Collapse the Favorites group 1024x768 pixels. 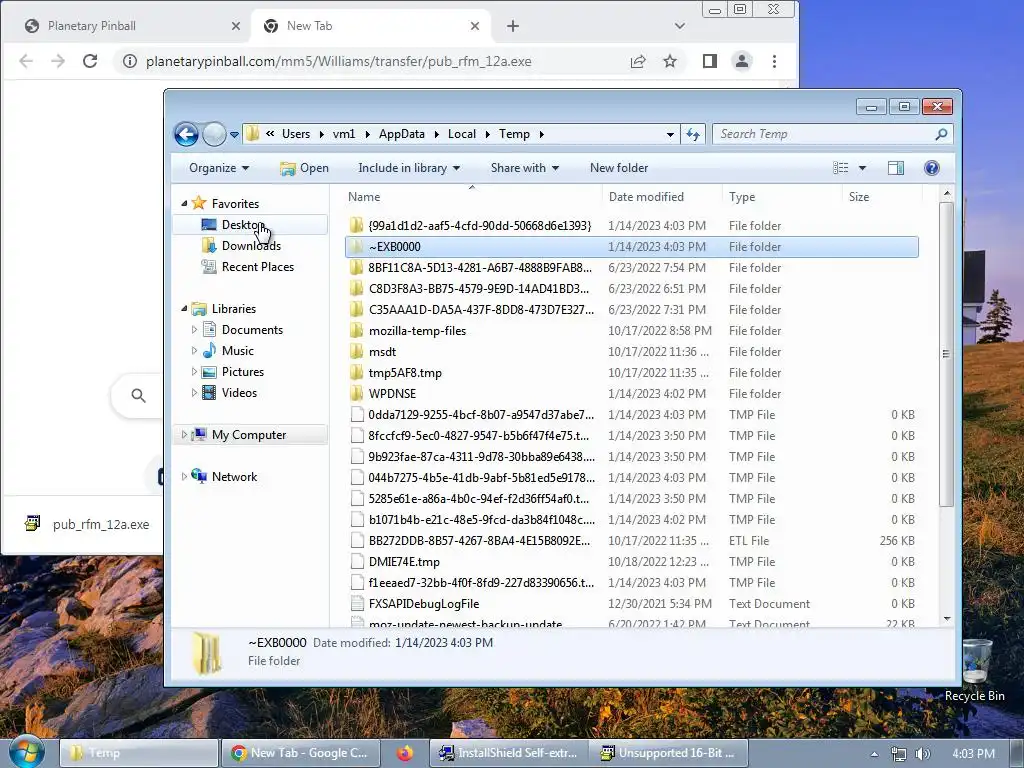click(x=184, y=204)
